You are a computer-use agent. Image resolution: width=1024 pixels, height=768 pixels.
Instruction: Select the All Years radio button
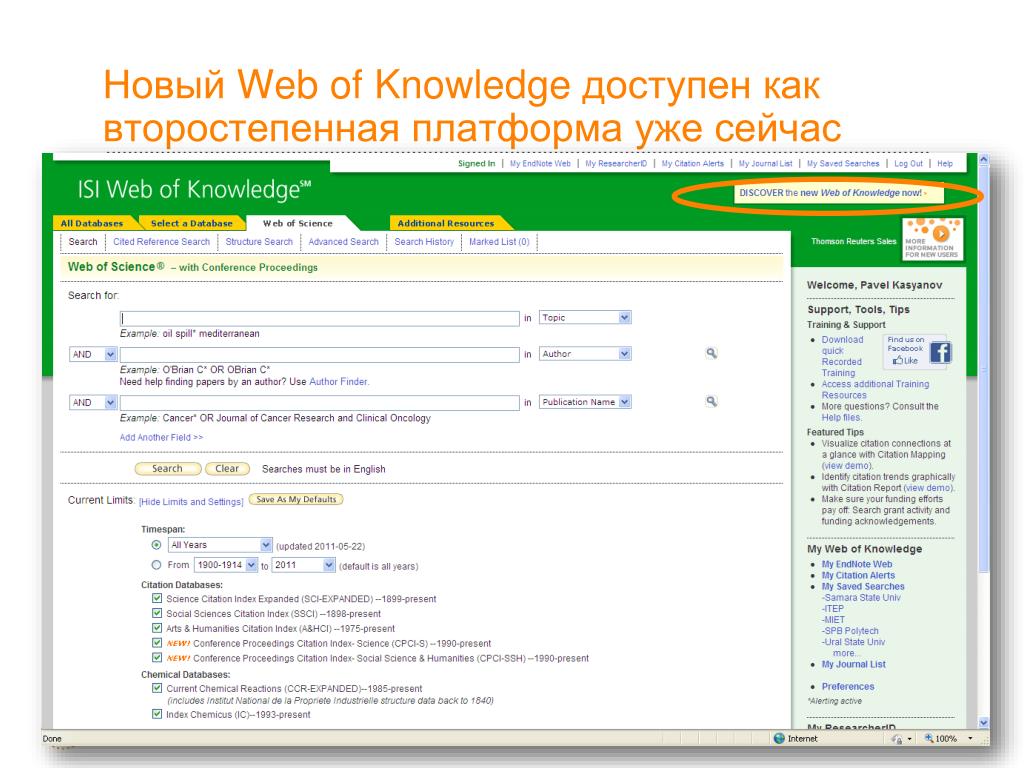point(156,545)
